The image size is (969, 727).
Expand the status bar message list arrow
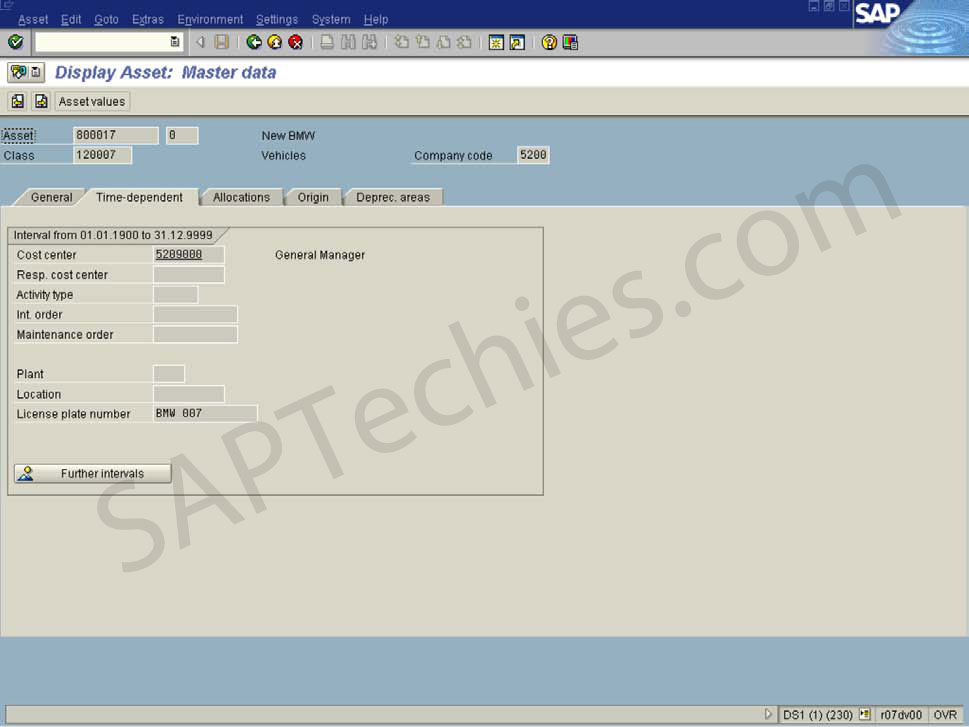(x=767, y=714)
